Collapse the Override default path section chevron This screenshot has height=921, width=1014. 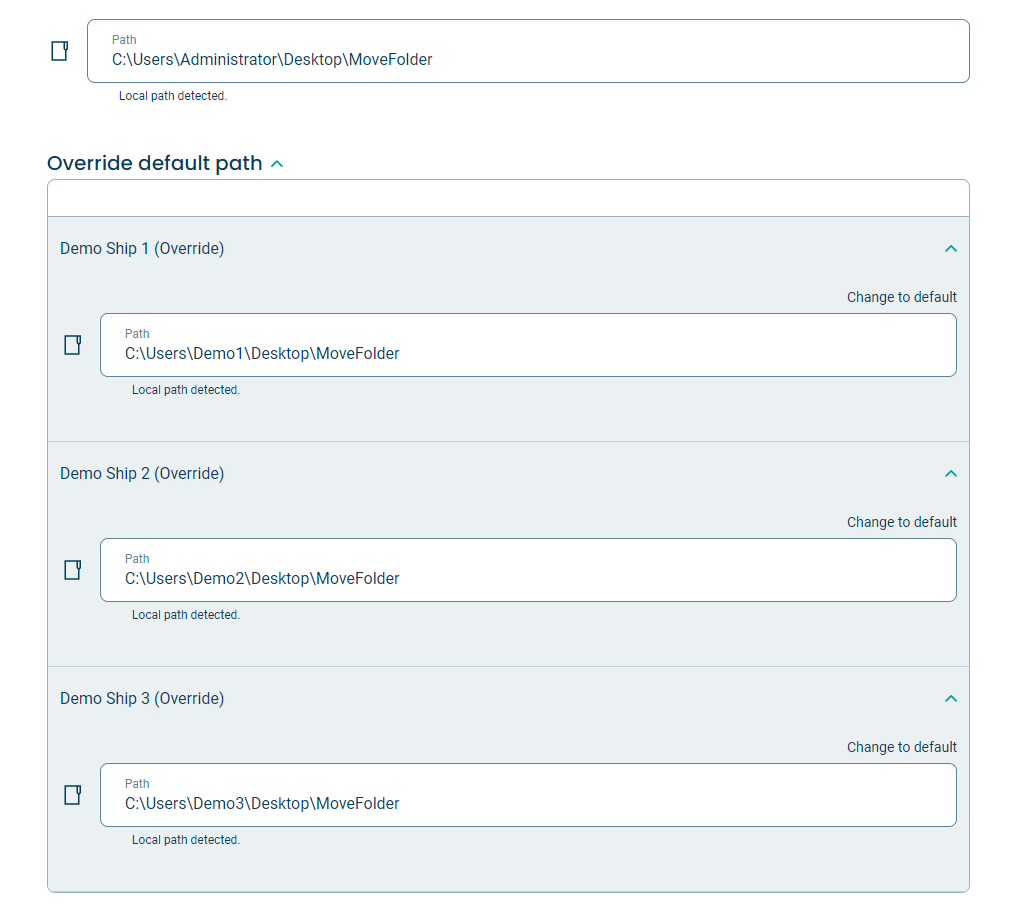277,164
